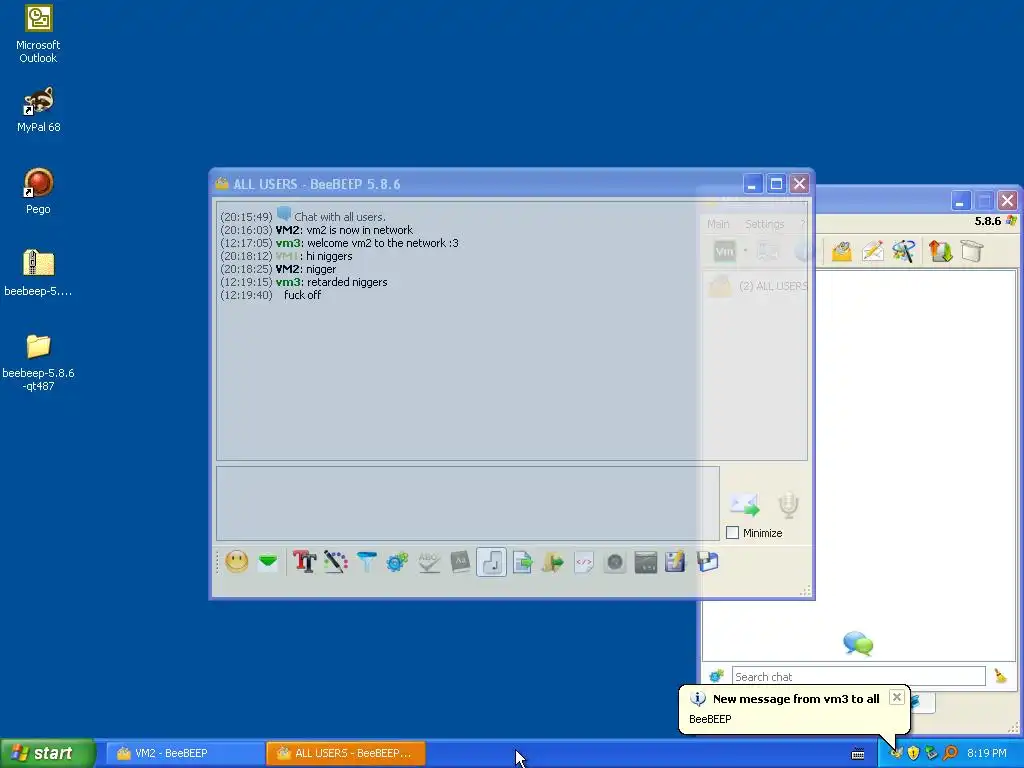The width and height of the screenshot is (1024, 768).
Task: Open the ? help menu in VM2 window
Action: point(803,224)
